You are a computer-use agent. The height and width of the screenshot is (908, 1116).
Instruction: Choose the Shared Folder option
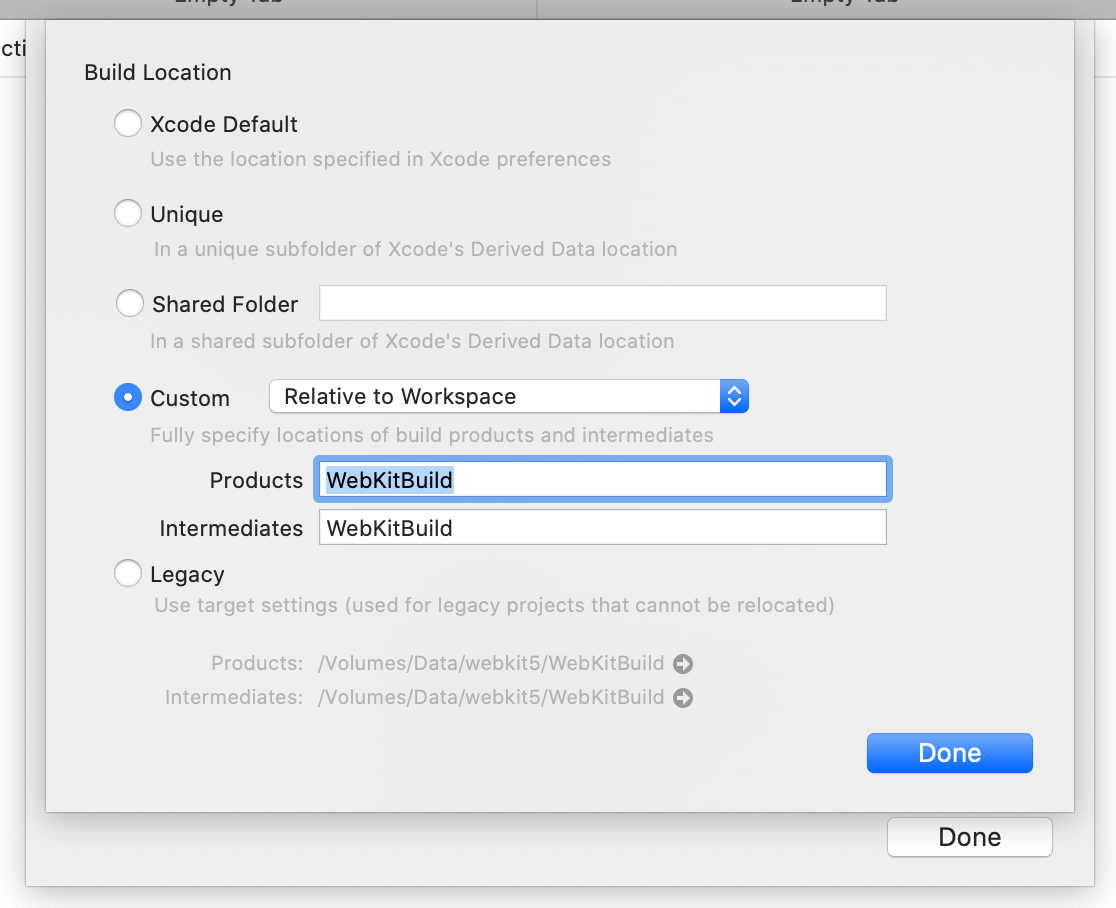[x=129, y=303]
